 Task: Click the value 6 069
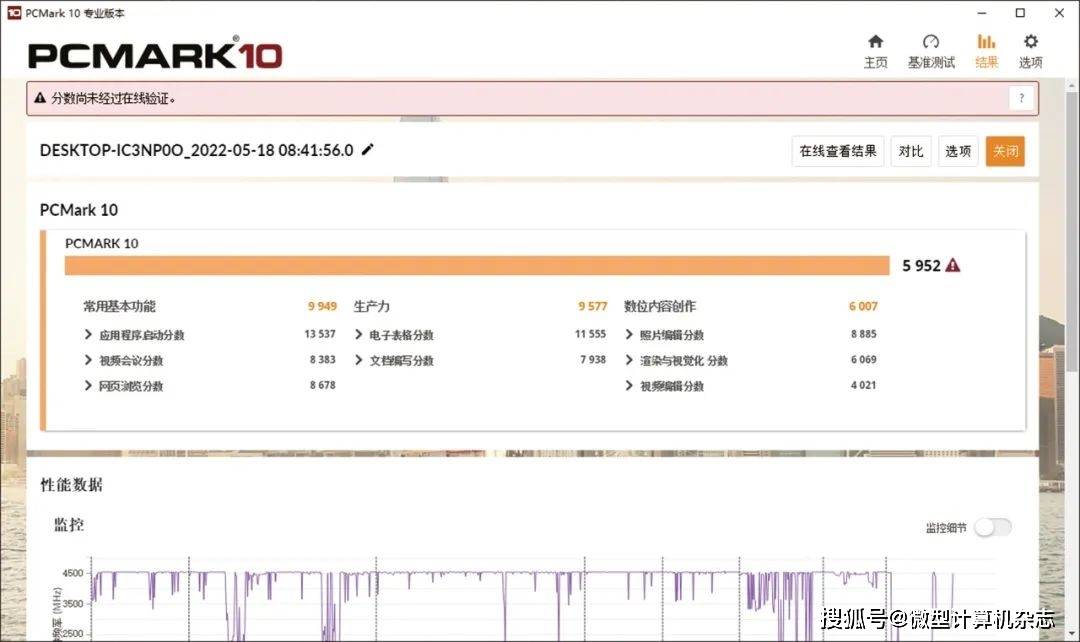864,360
